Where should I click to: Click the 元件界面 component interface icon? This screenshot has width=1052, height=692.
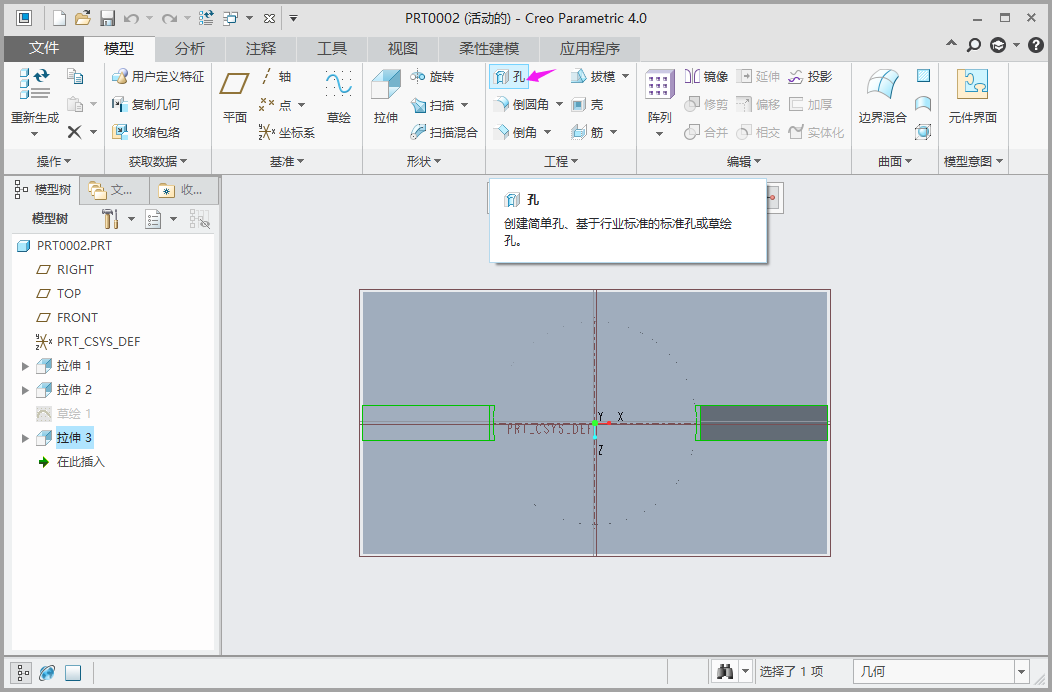pos(972,97)
